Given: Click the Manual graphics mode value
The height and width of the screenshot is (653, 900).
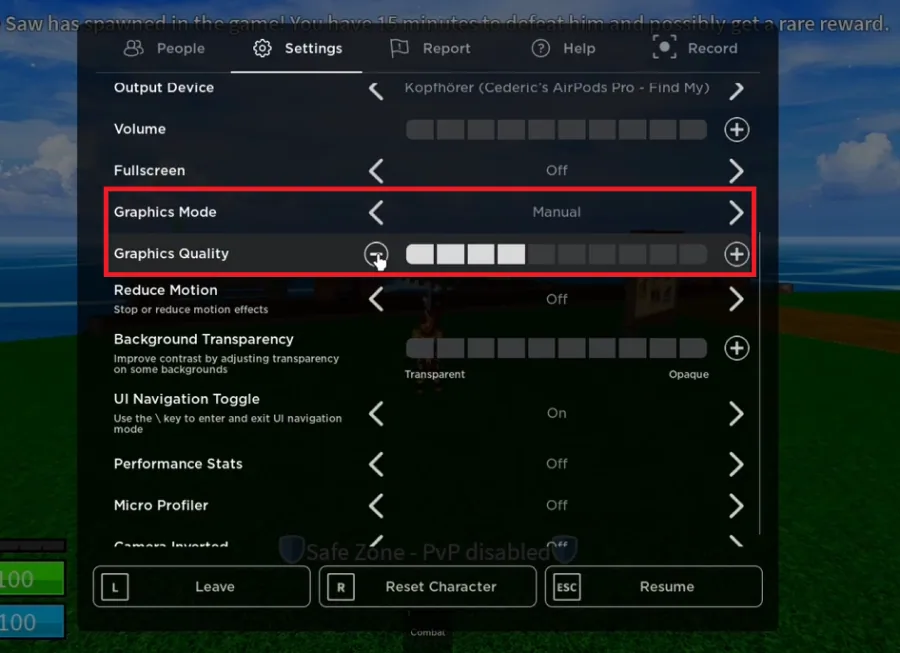Looking at the screenshot, I should 556,212.
